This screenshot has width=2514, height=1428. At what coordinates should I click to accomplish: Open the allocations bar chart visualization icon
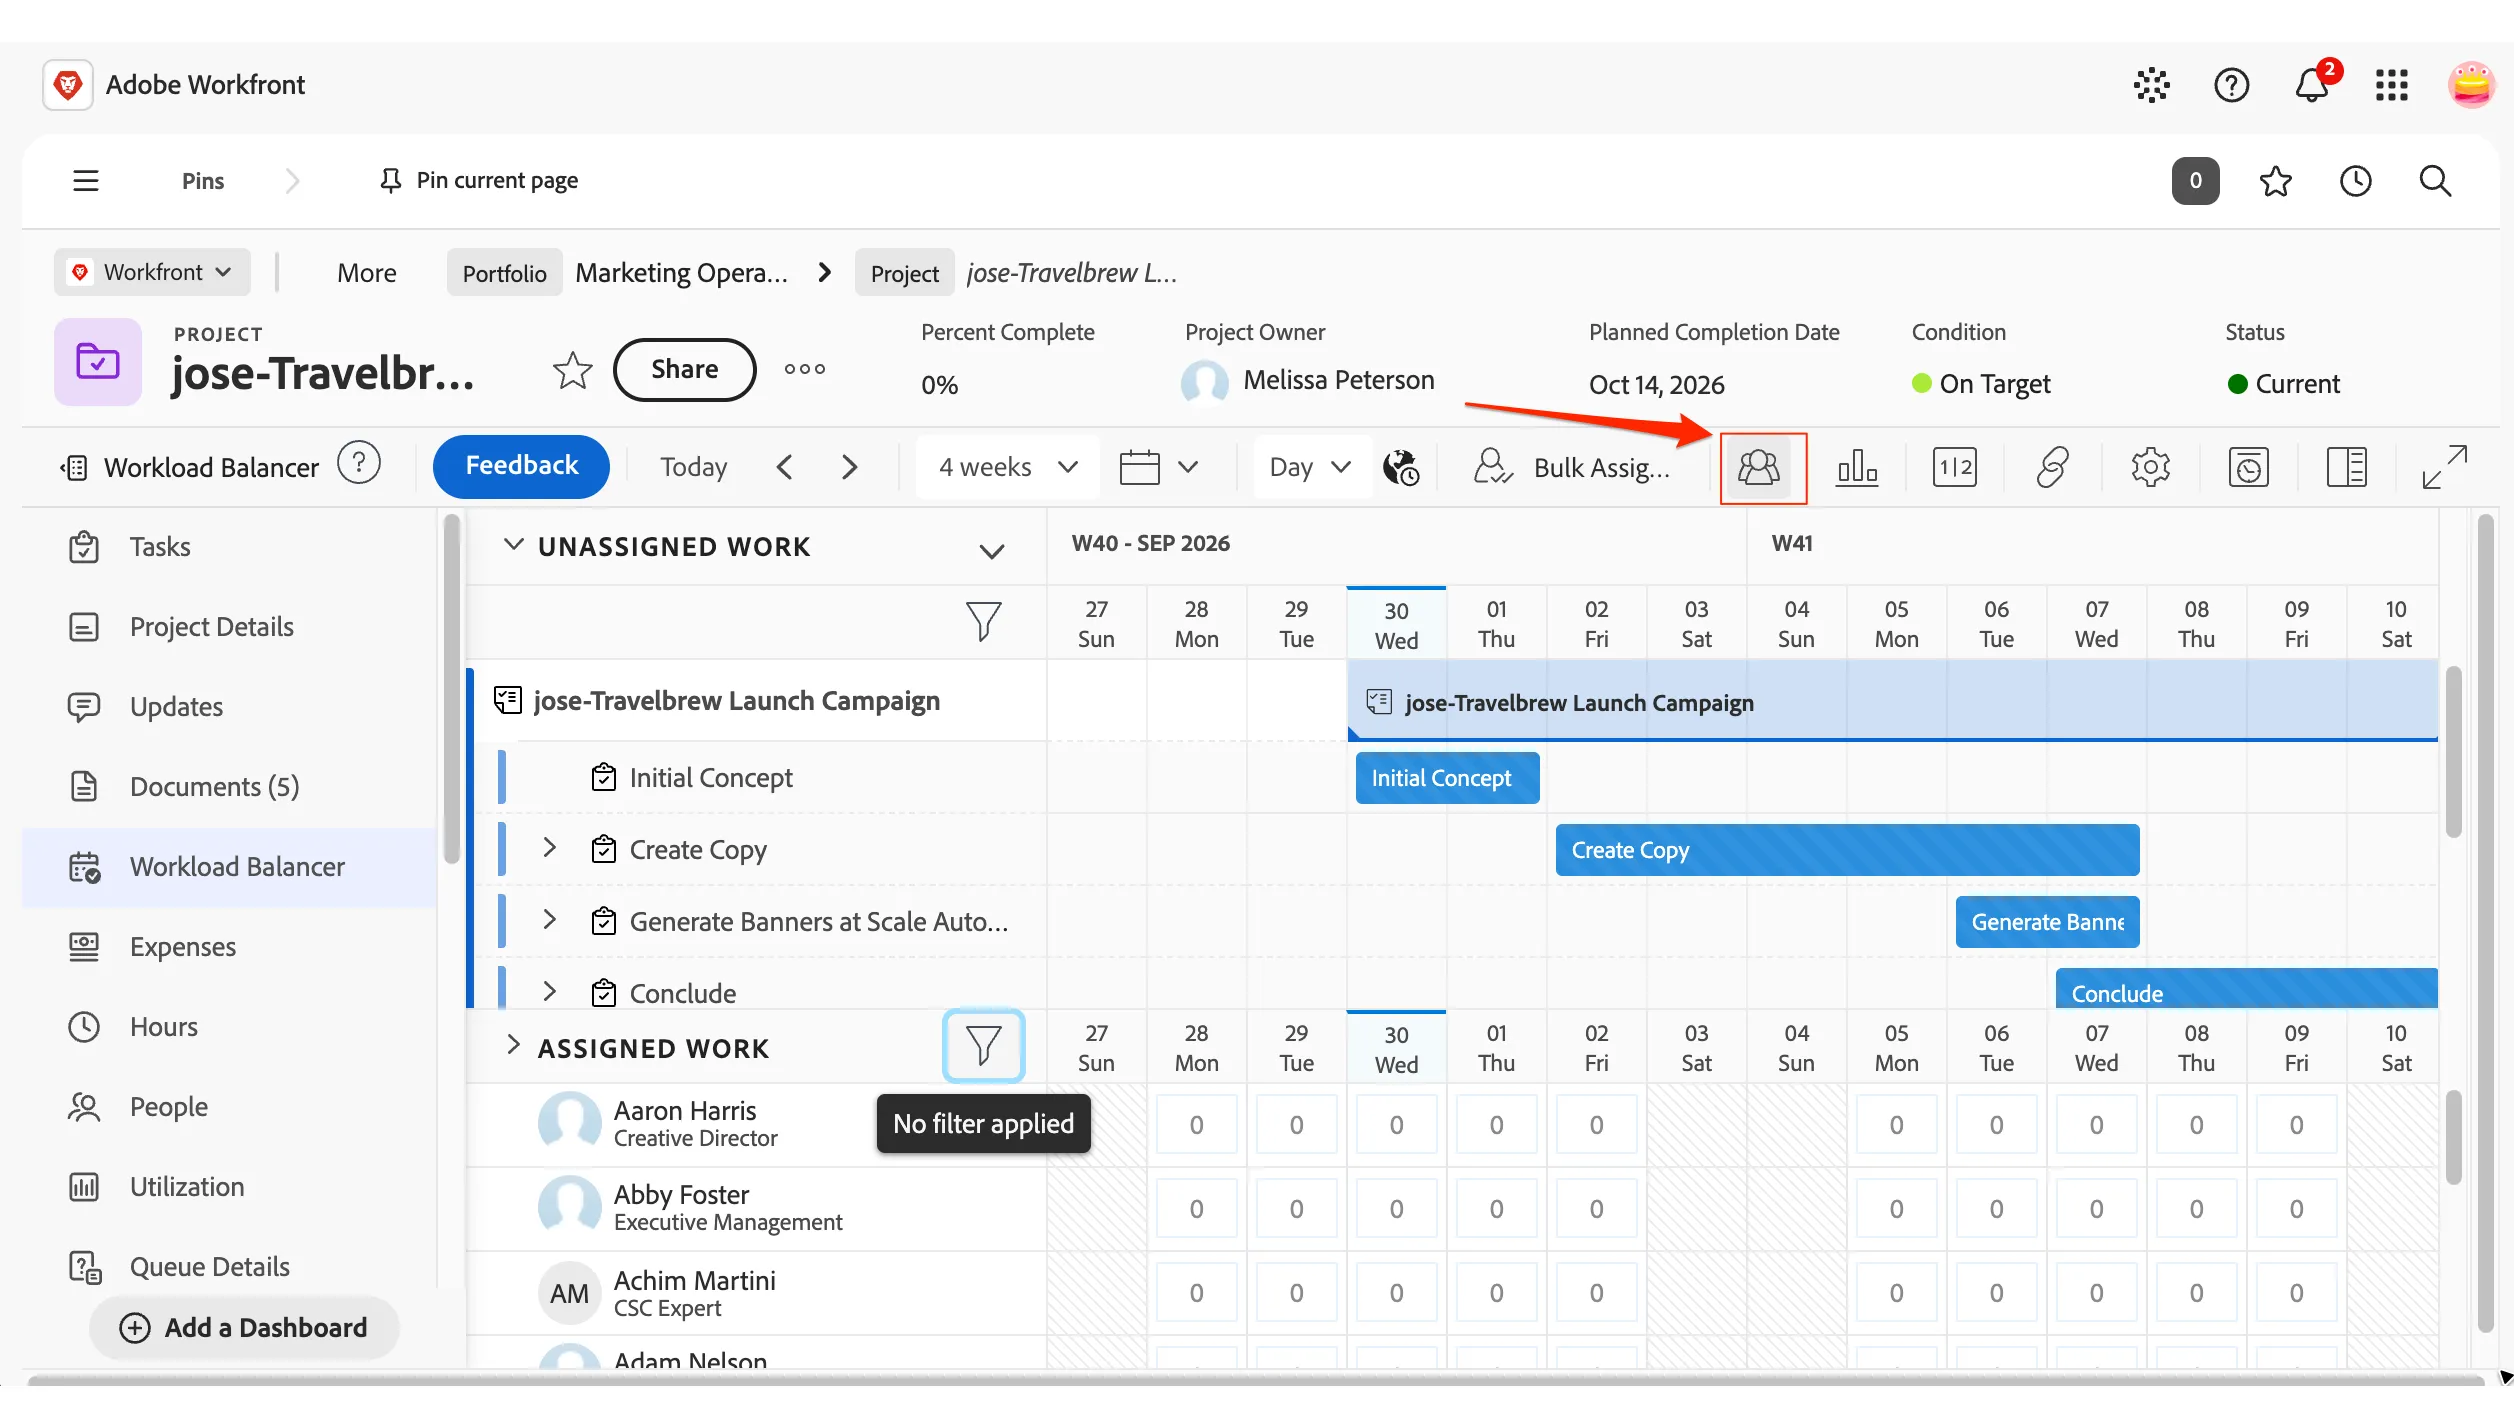tap(1857, 467)
